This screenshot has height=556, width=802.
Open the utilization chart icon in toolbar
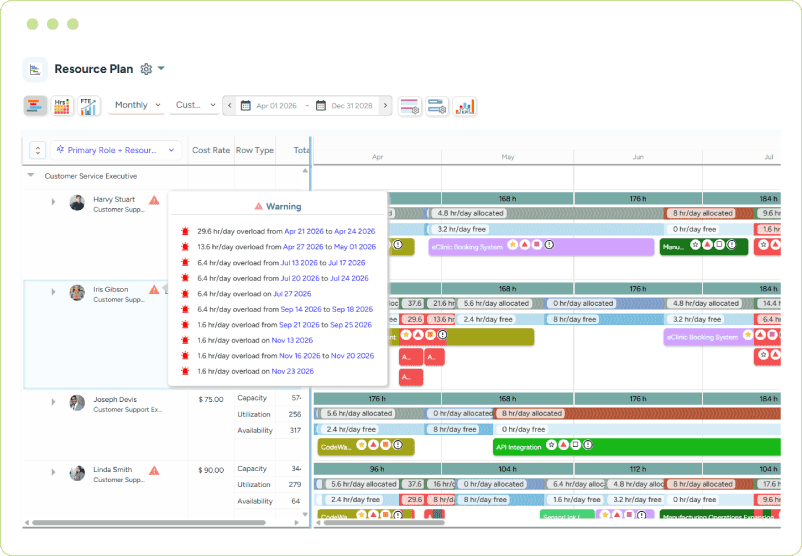click(x=465, y=106)
